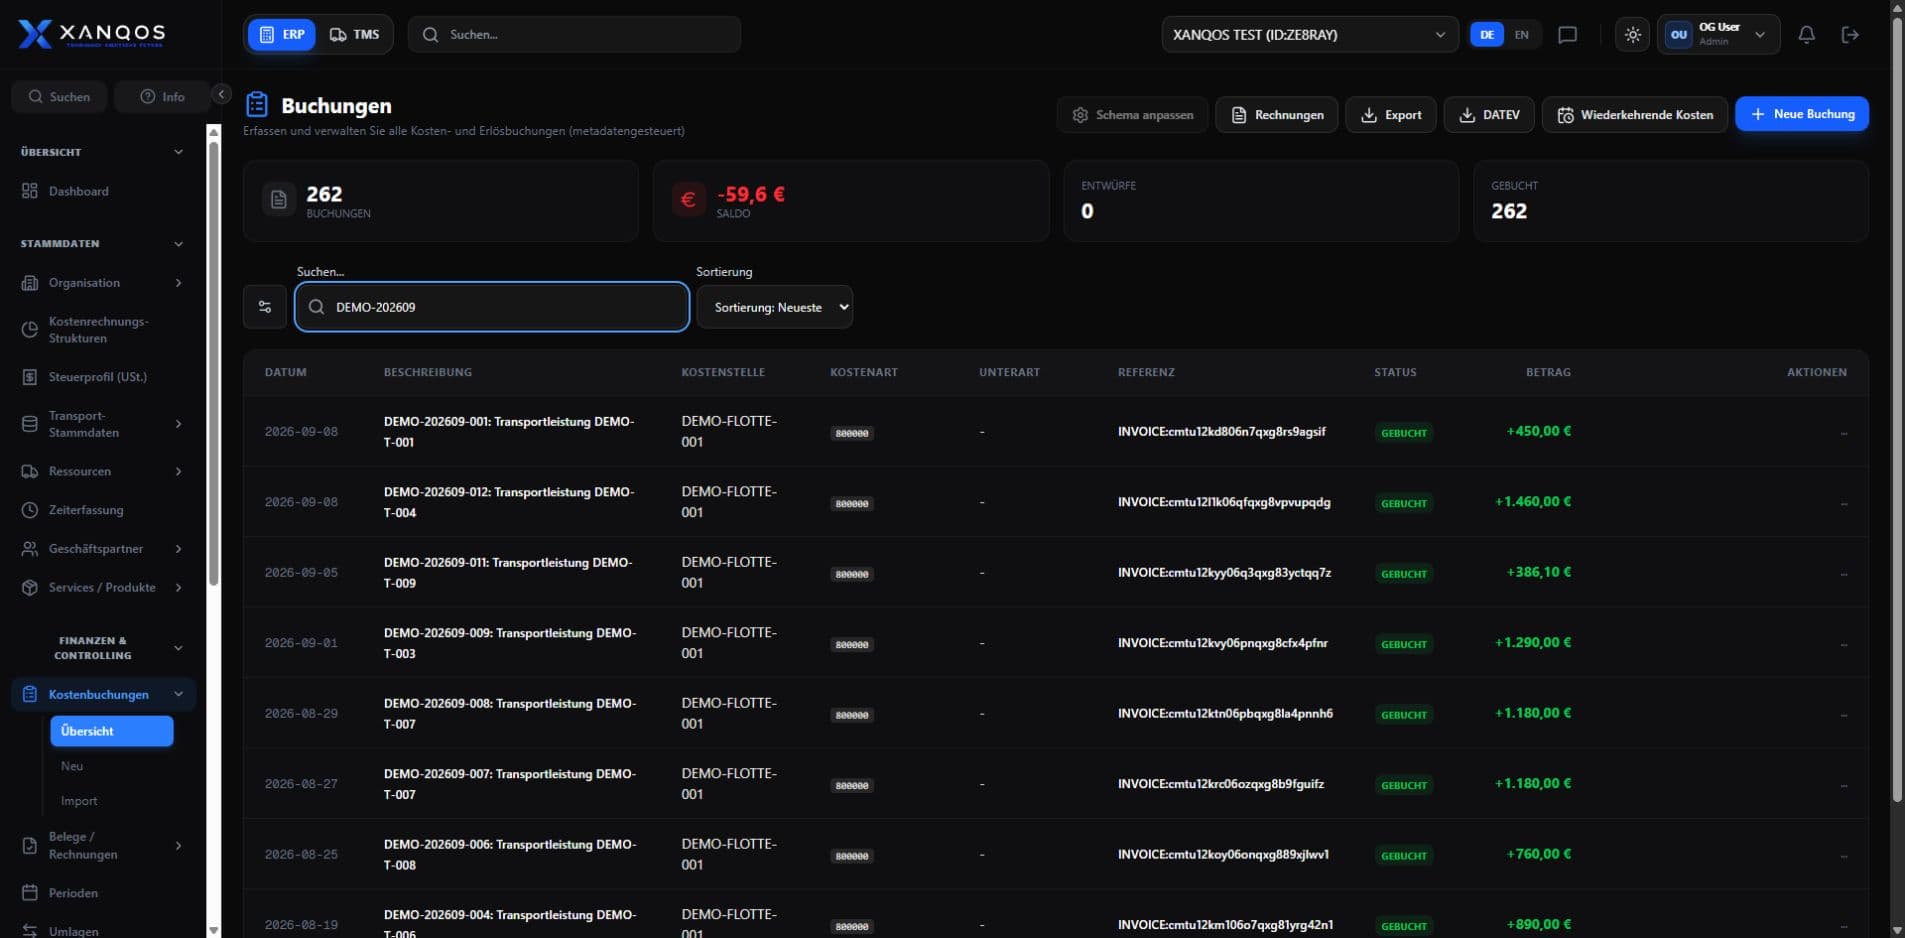Click the DEMO-202609 search field
Screen dimensions: 1905x938
coord(492,307)
